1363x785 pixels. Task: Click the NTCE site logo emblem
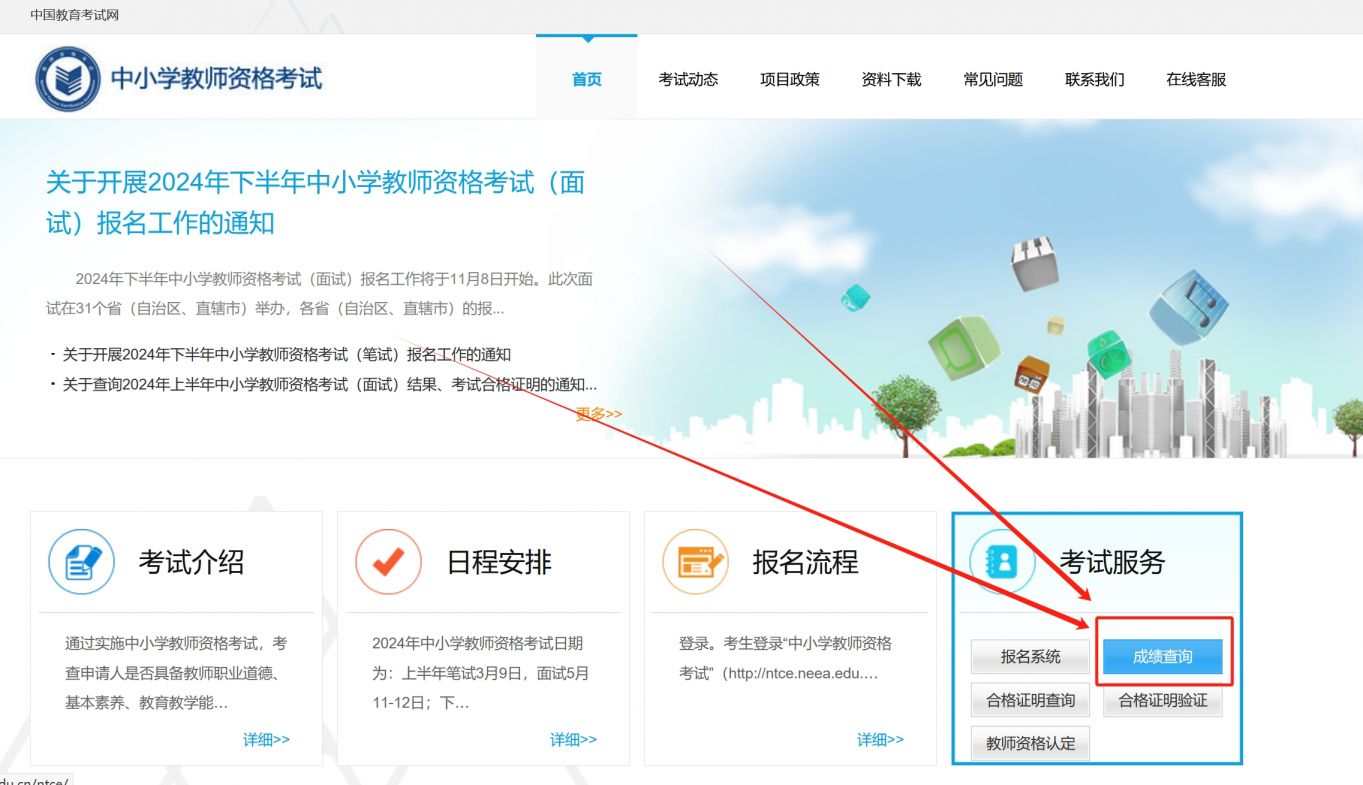(x=68, y=78)
